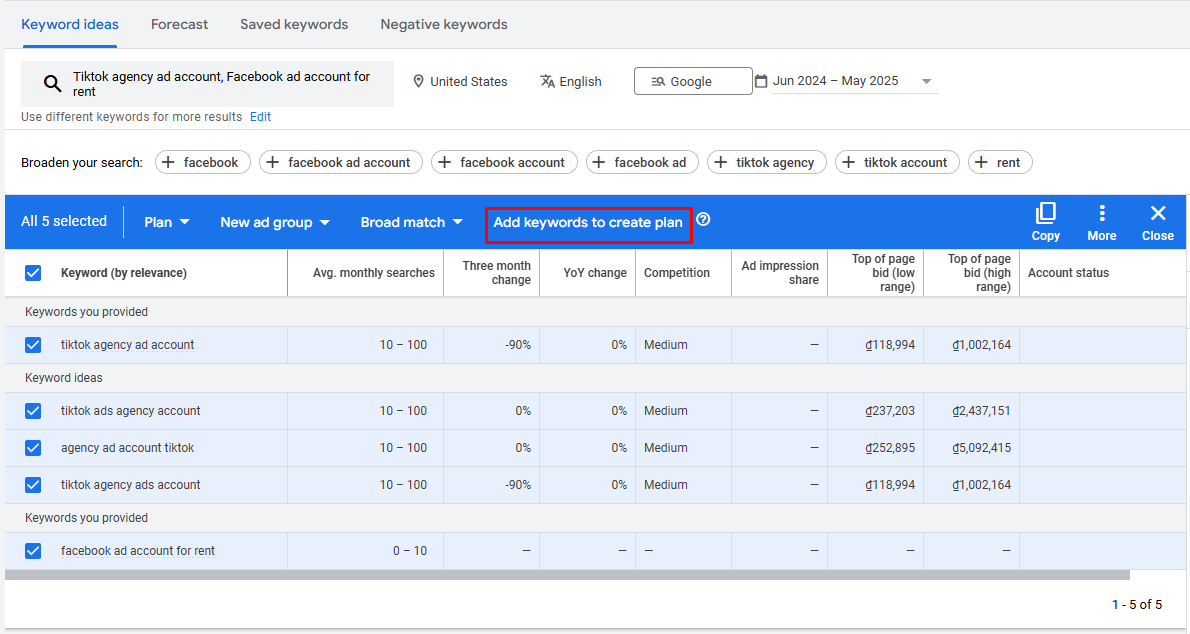Click keyword 'facebook ad account for rent'

click(x=138, y=550)
